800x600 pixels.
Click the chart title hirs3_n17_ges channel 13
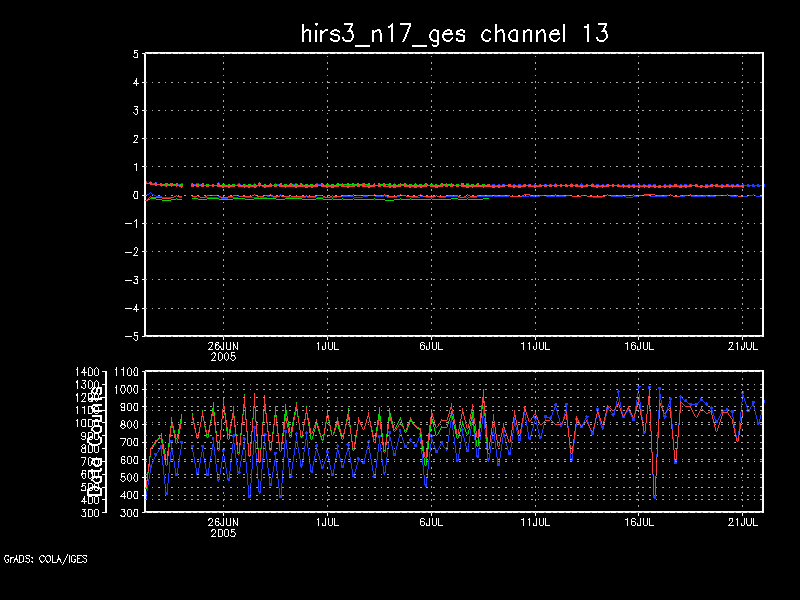[455, 33]
